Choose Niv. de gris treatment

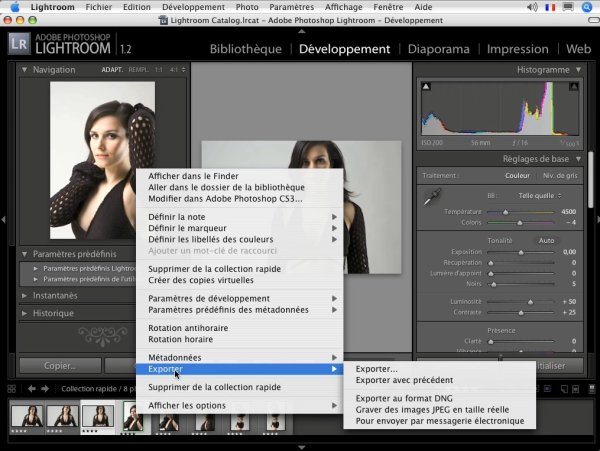(560, 176)
